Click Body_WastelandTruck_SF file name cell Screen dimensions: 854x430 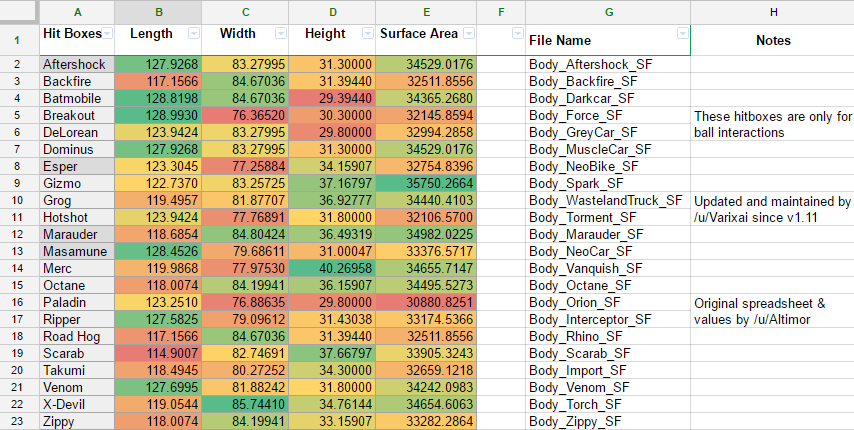(x=608, y=200)
